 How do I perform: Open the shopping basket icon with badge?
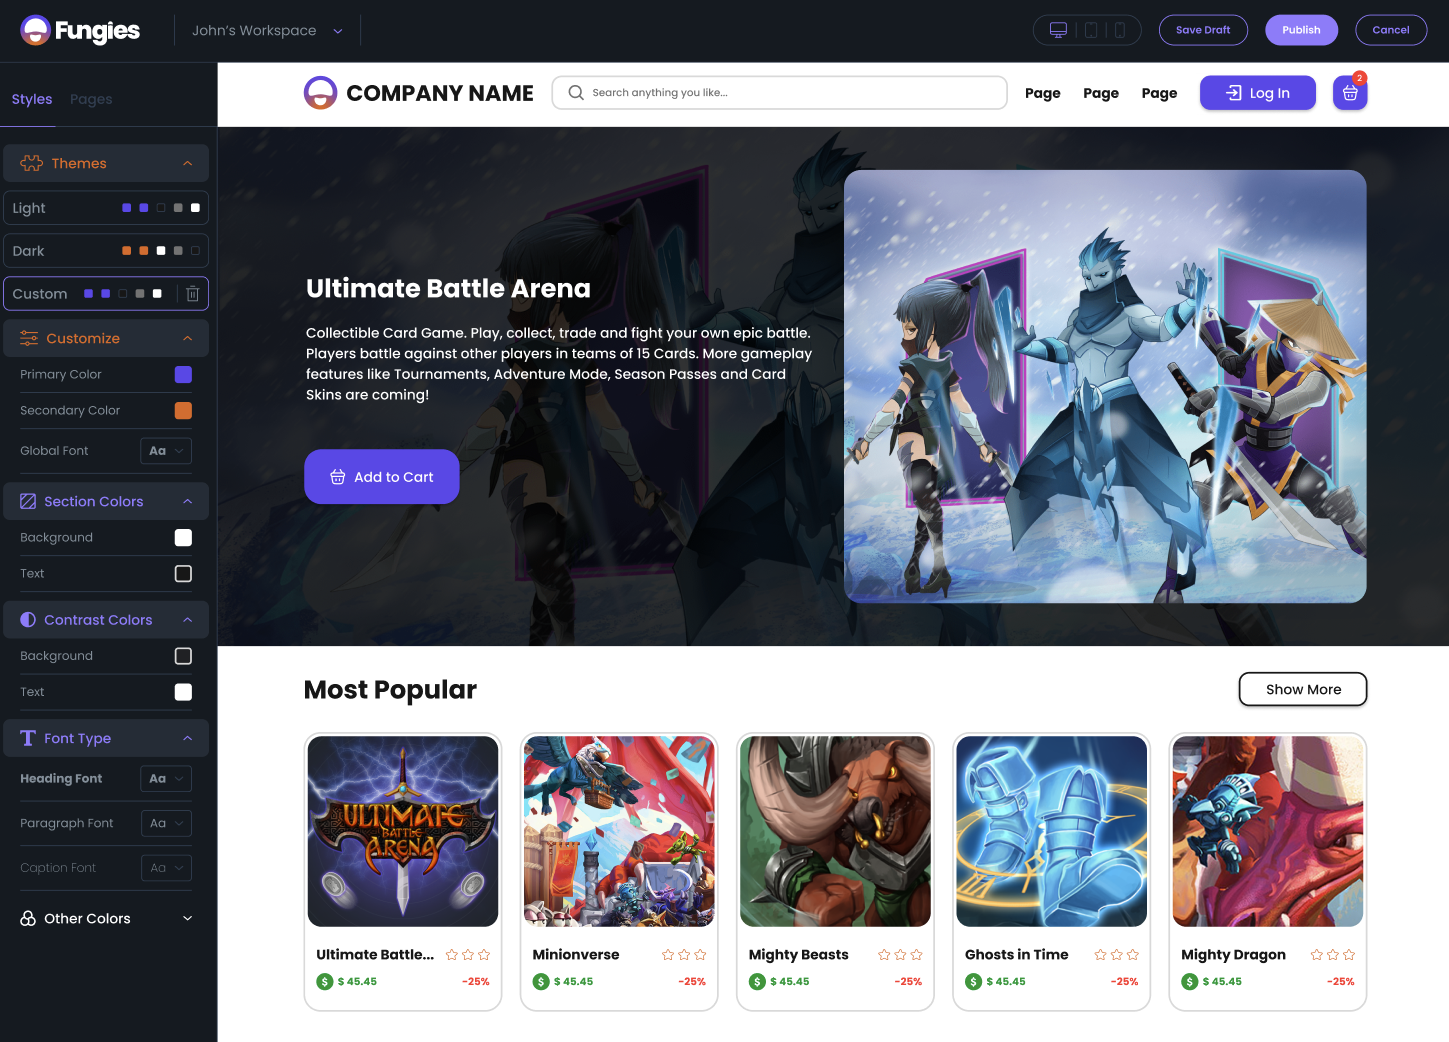tap(1350, 93)
